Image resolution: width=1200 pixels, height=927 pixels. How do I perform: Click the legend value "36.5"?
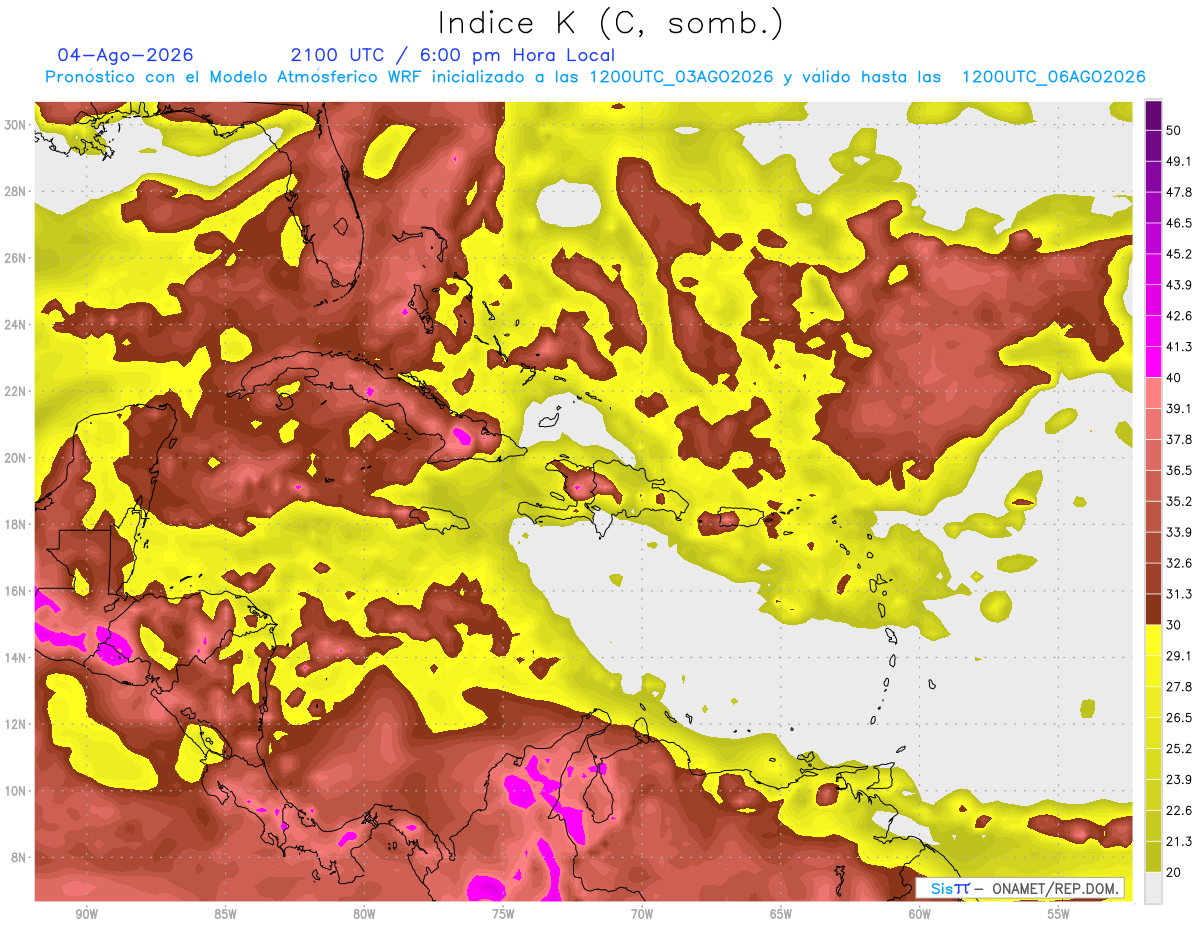[x=1179, y=470]
